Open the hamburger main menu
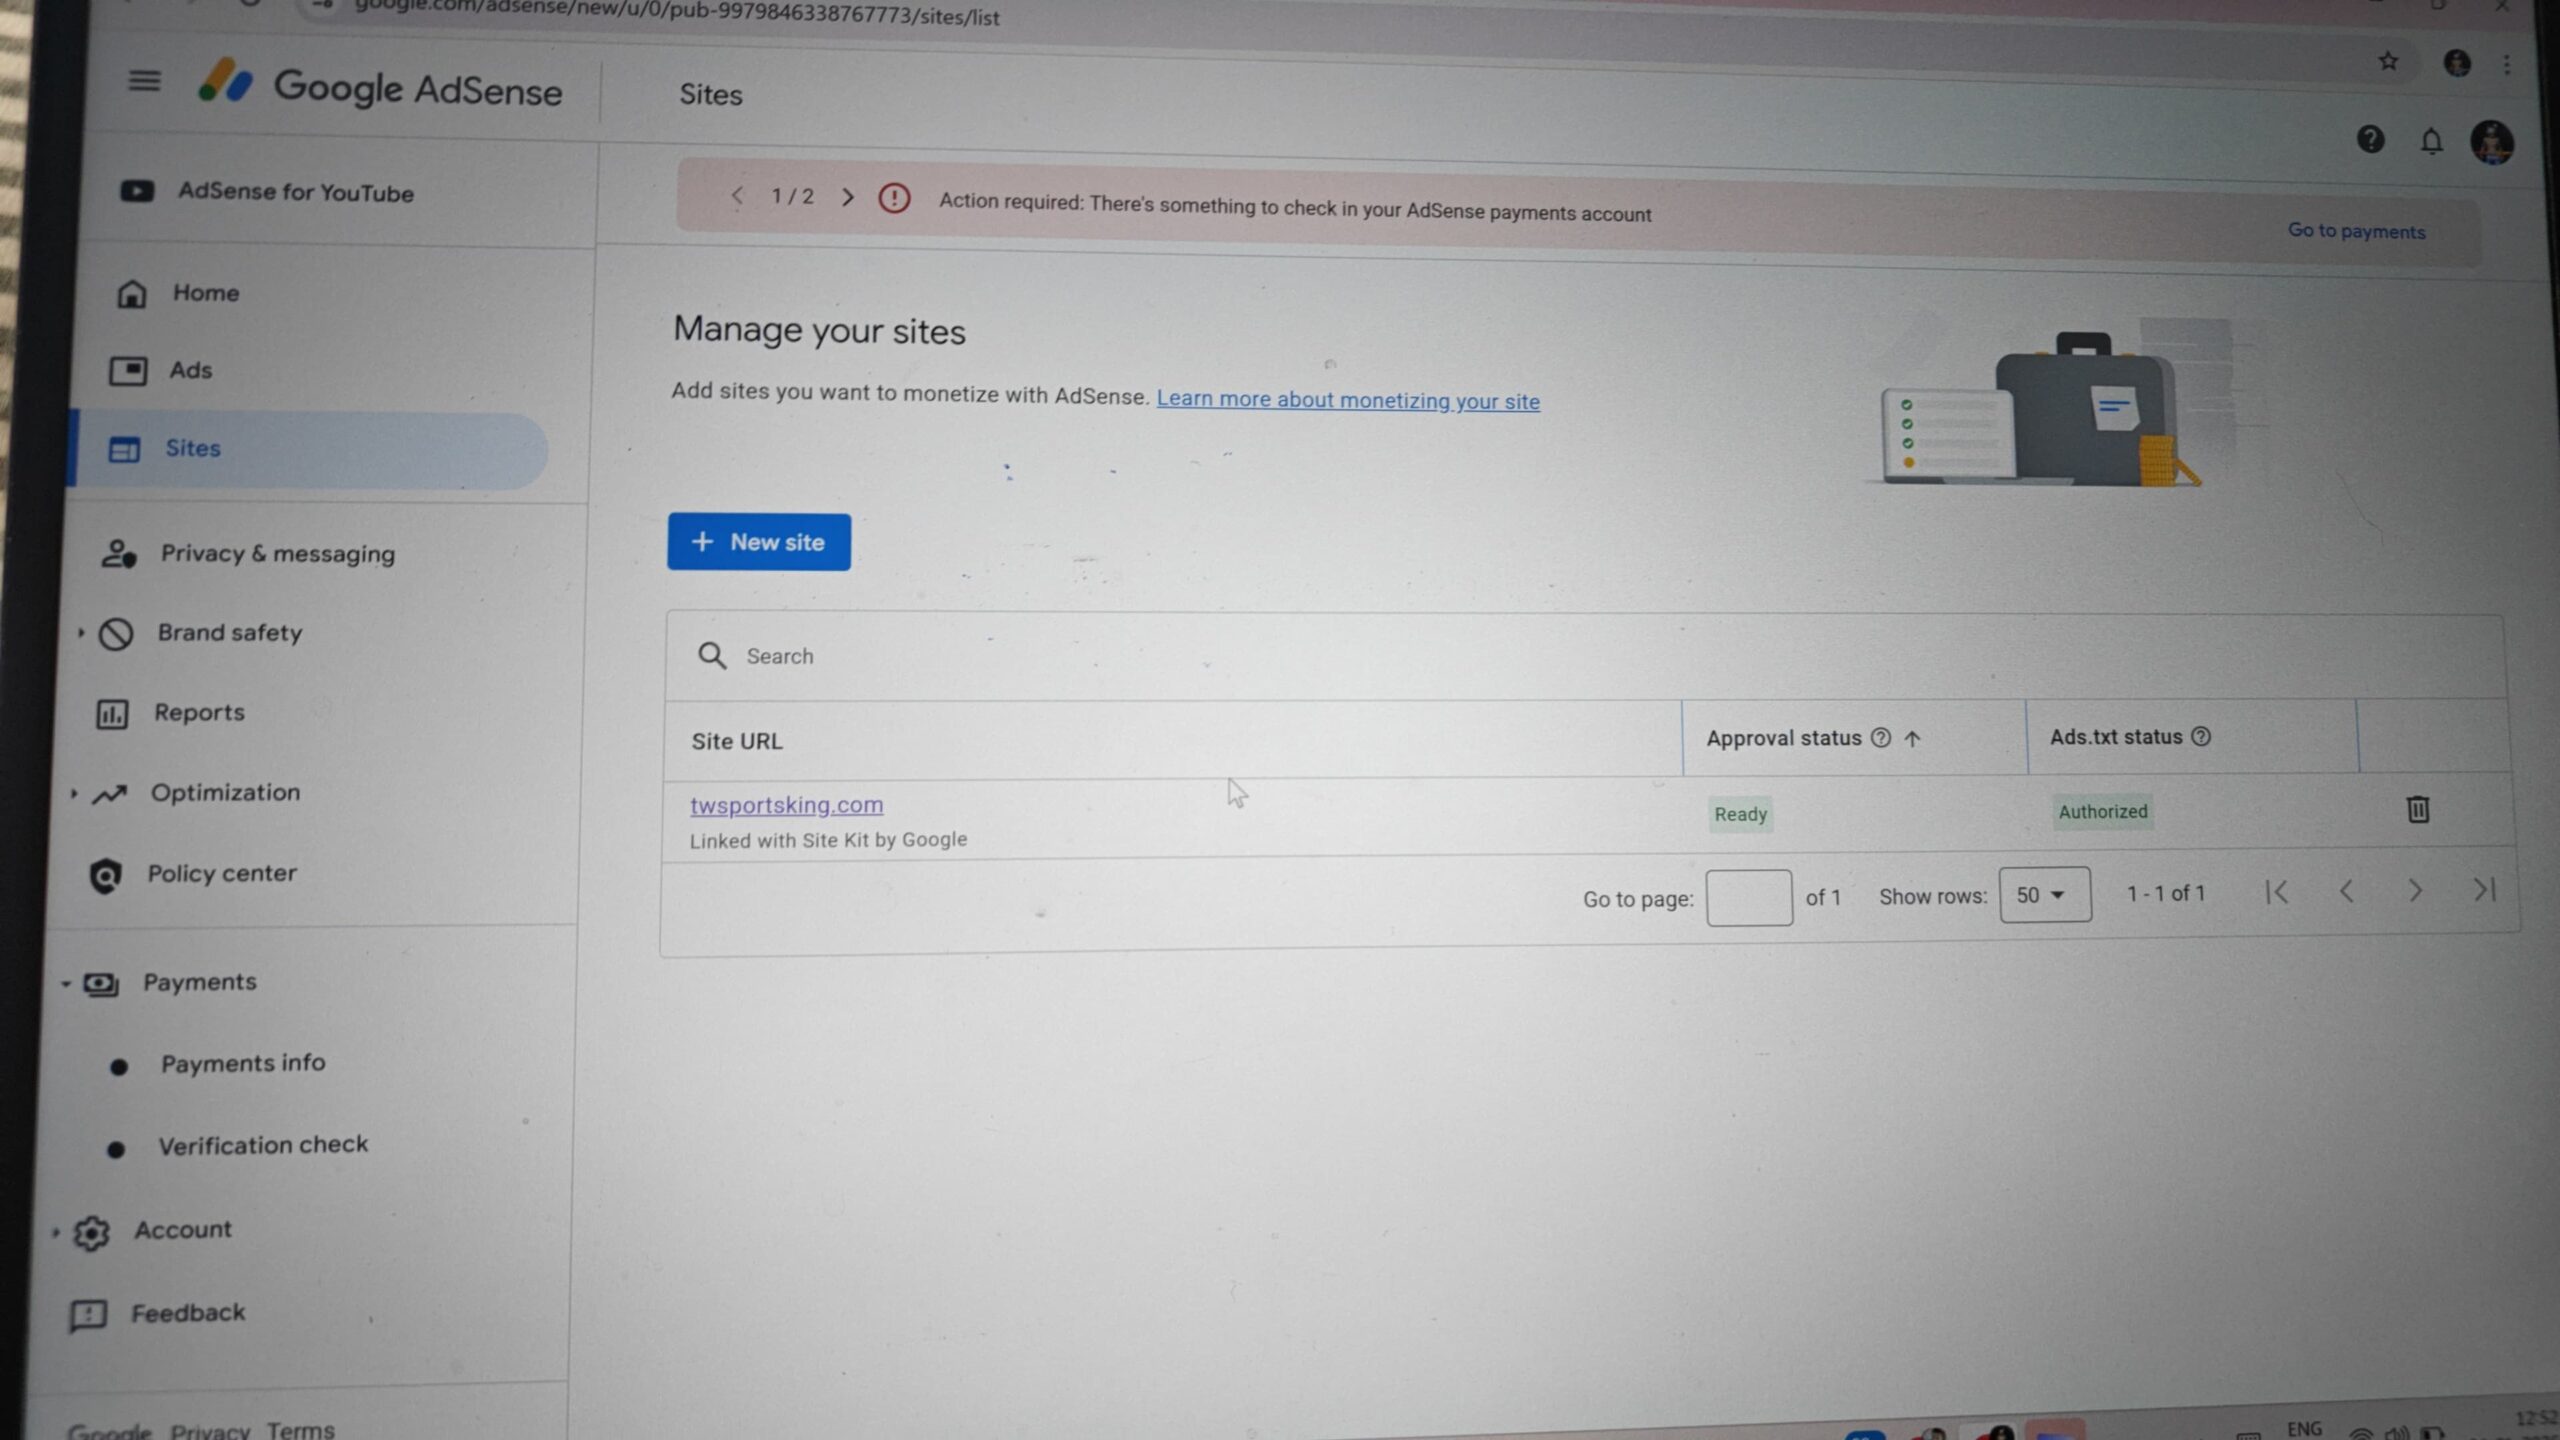This screenshot has width=2560, height=1440. point(144,81)
